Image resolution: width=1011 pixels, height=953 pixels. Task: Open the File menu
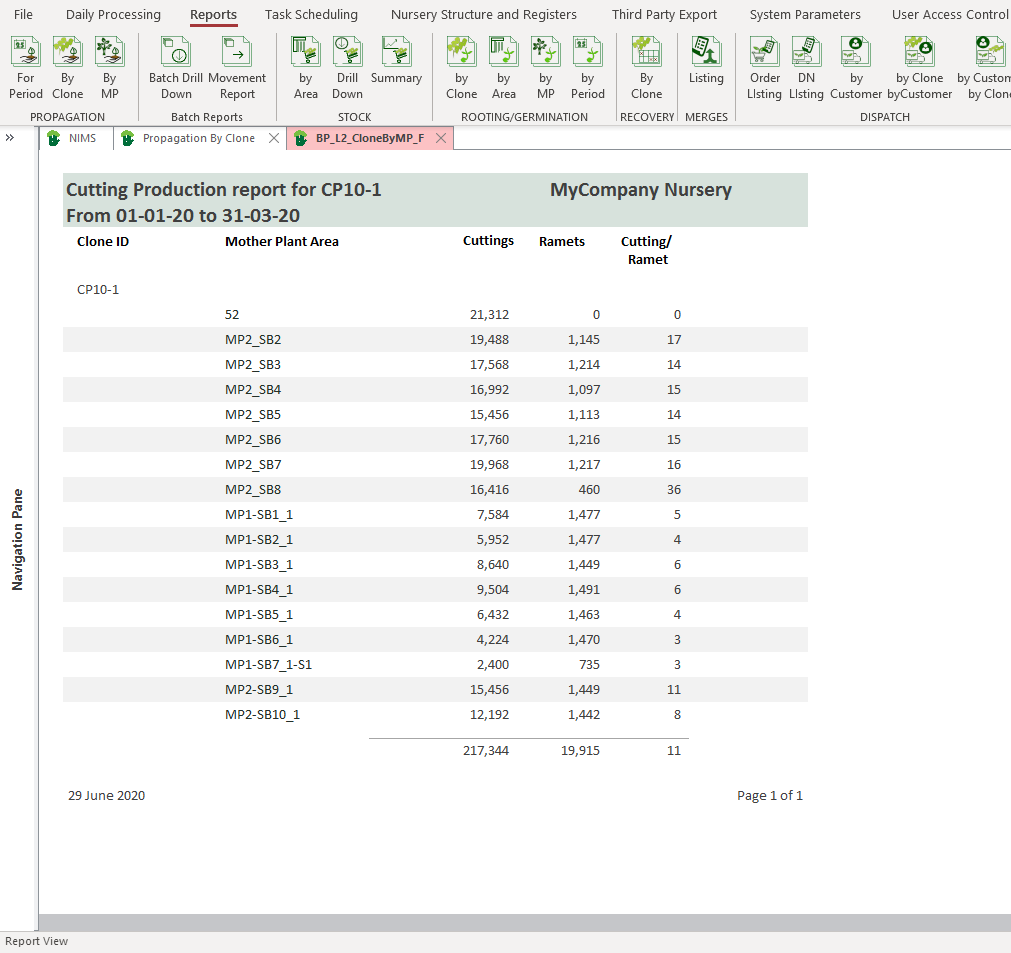coord(23,14)
